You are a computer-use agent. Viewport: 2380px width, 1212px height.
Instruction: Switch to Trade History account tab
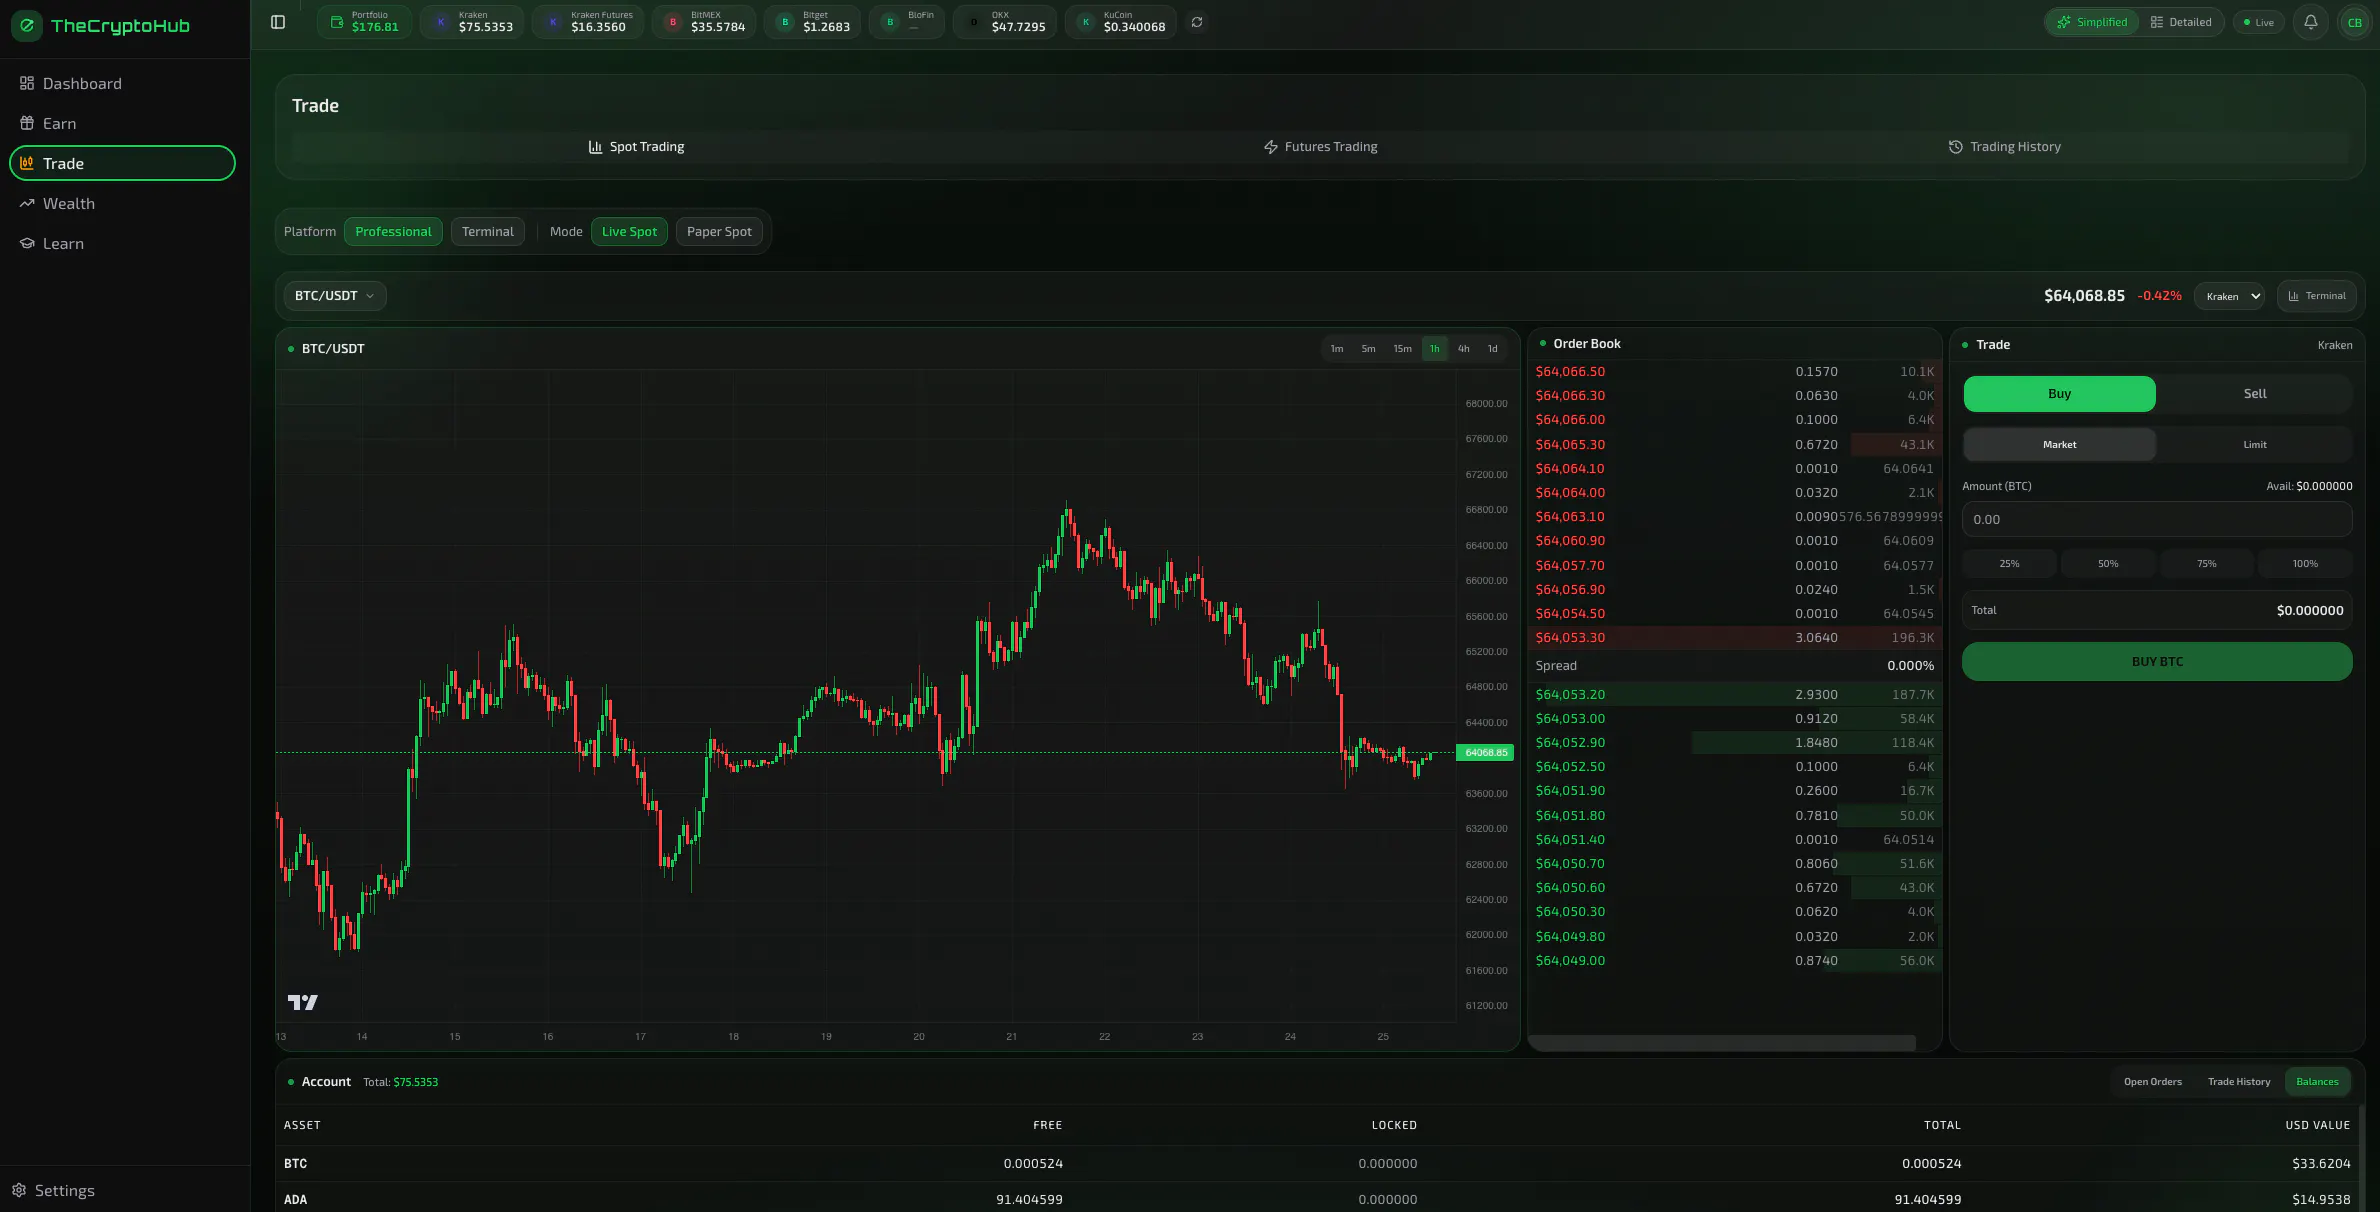(2239, 1082)
